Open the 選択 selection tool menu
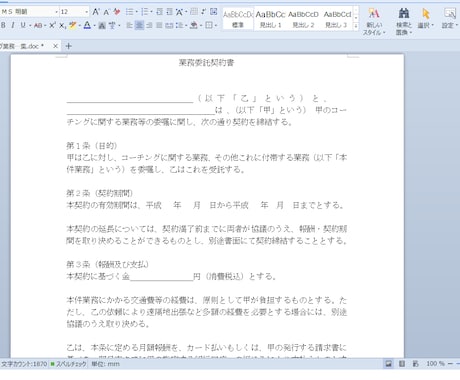460x380 pixels. (x=426, y=19)
